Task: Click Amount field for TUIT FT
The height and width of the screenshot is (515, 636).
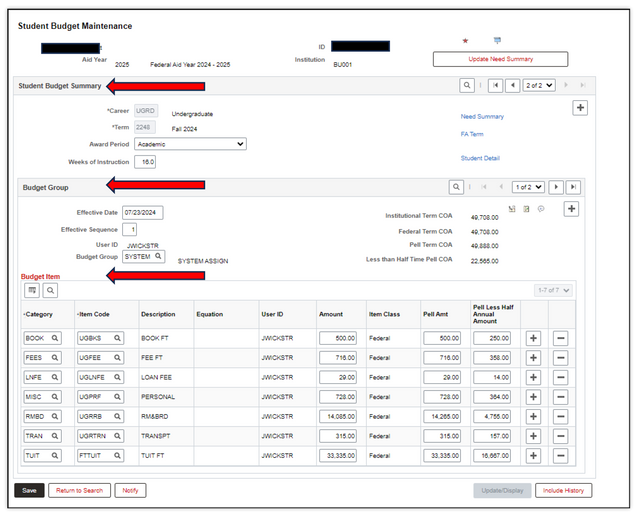Action: coord(338,455)
